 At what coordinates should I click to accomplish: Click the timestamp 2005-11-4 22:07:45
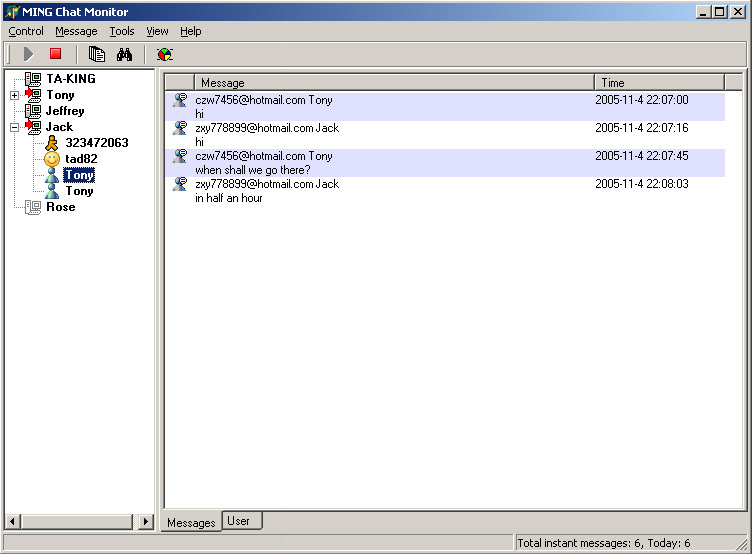[642, 156]
